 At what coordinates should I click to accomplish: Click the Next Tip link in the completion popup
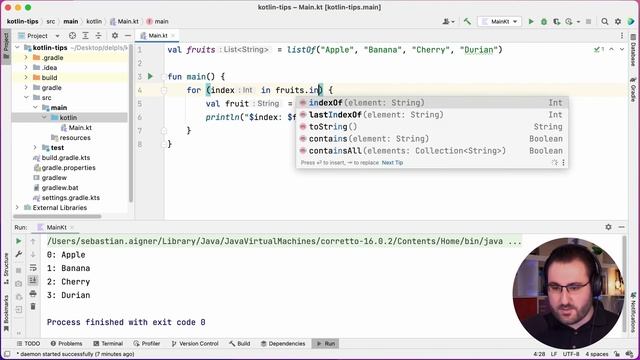point(392,162)
